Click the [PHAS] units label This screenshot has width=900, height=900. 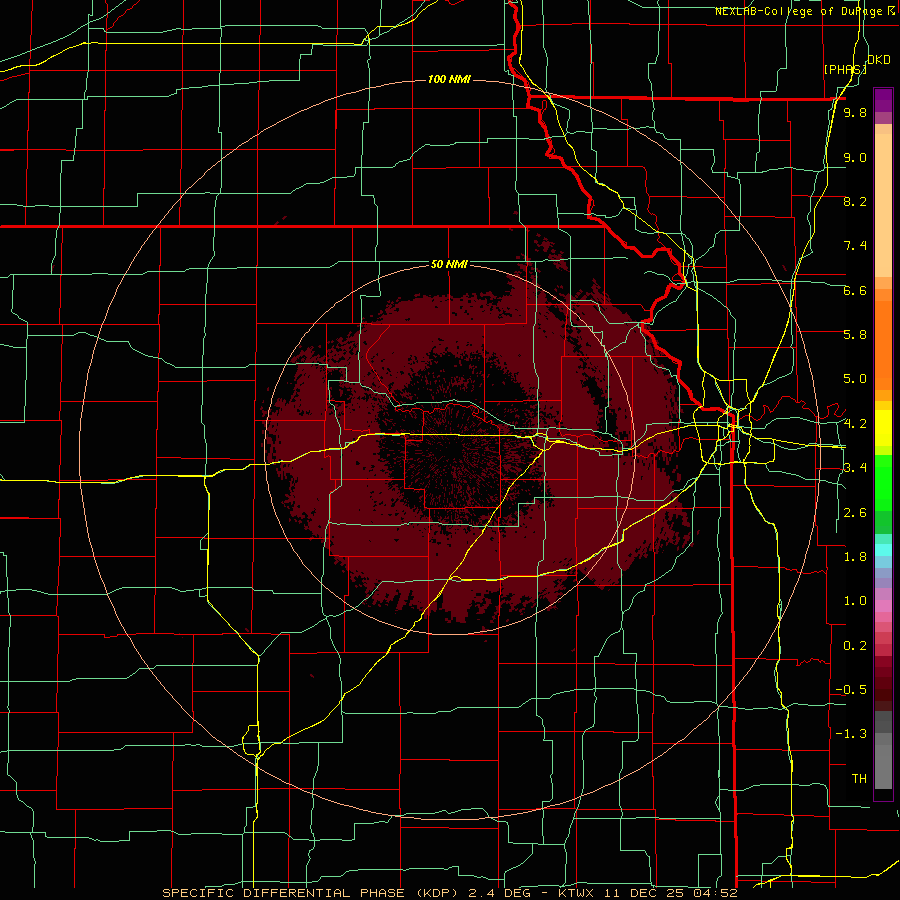click(x=845, y=69)
